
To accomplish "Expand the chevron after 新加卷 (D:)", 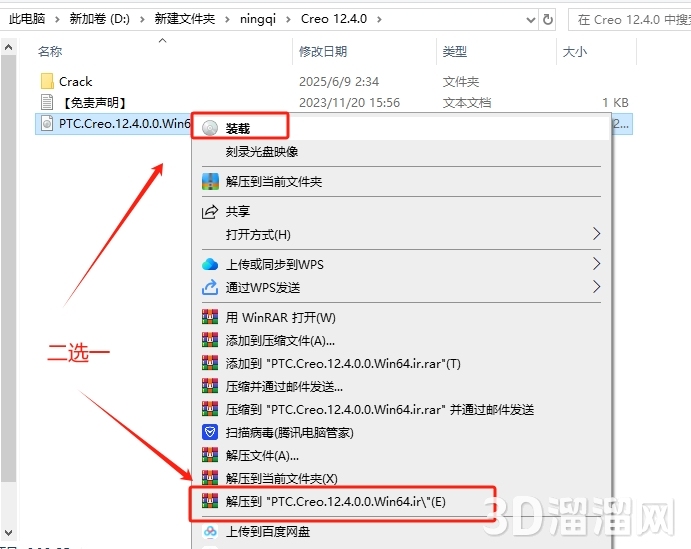I will [142, 19].
